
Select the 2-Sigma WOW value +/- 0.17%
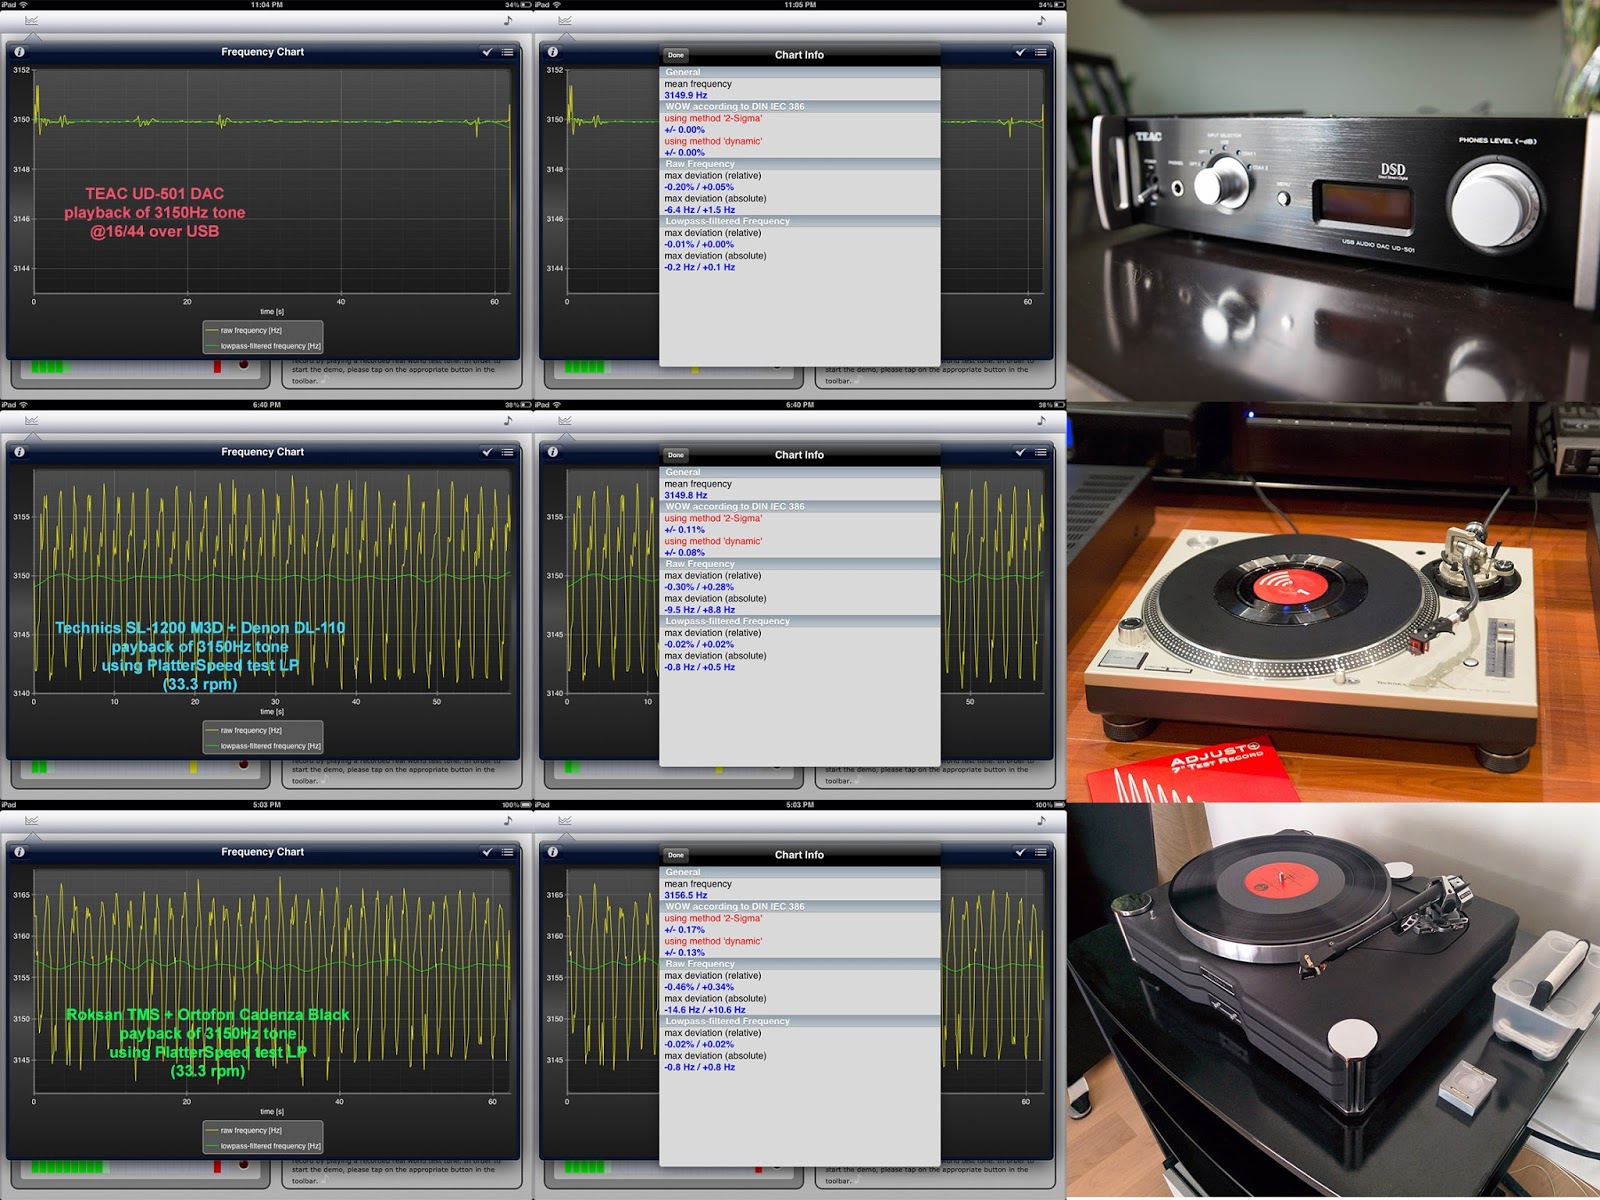pos(685,930)
